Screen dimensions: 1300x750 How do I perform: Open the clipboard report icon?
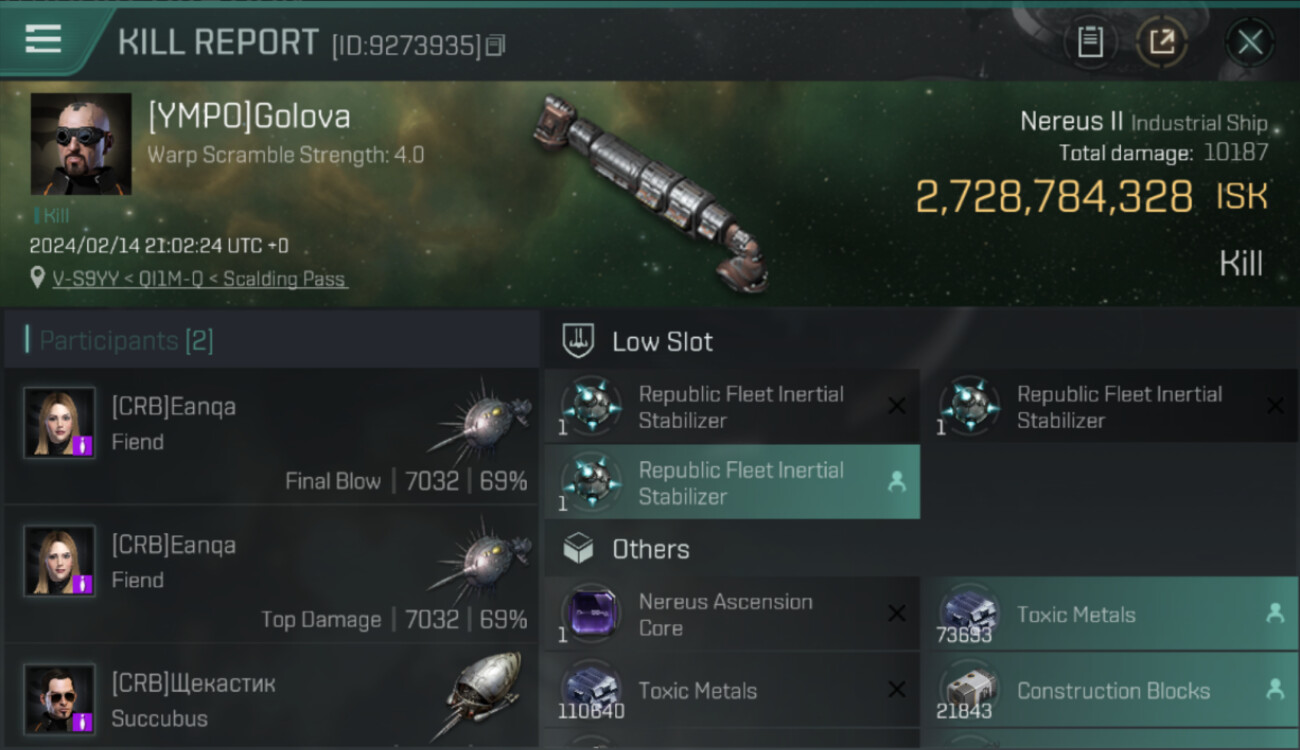click(1090, 42)
